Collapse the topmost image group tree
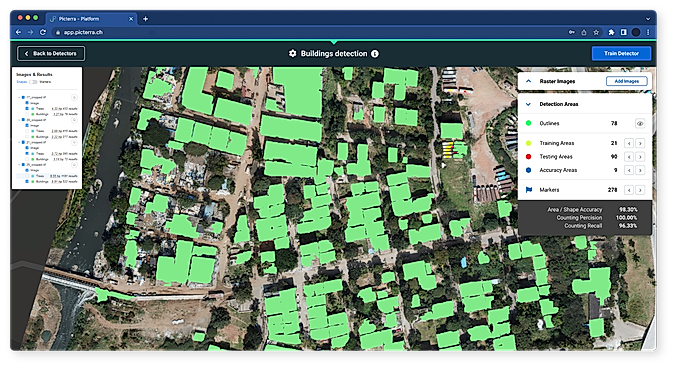The image size is (674, 368). pos(19,98)
